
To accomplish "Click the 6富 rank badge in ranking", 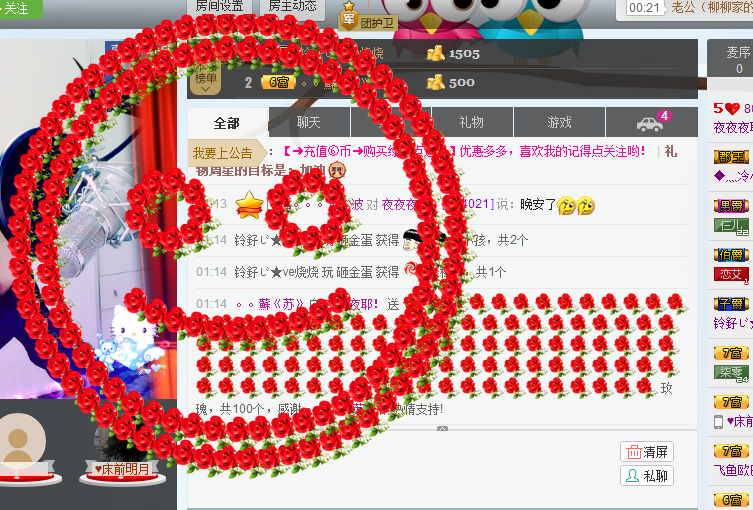I will (x=276, y=82).
